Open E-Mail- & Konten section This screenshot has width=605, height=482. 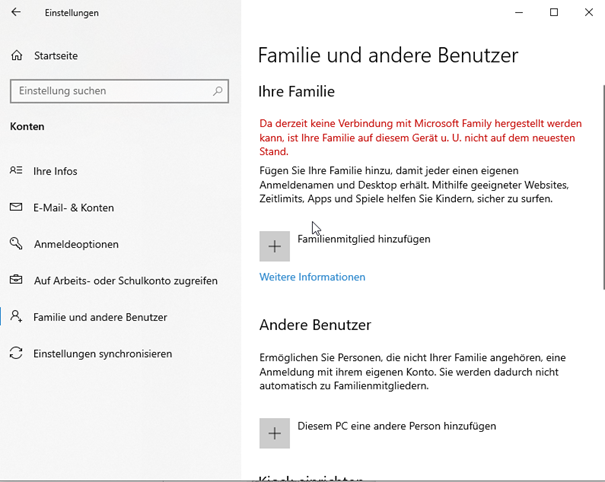pos(73,208)
